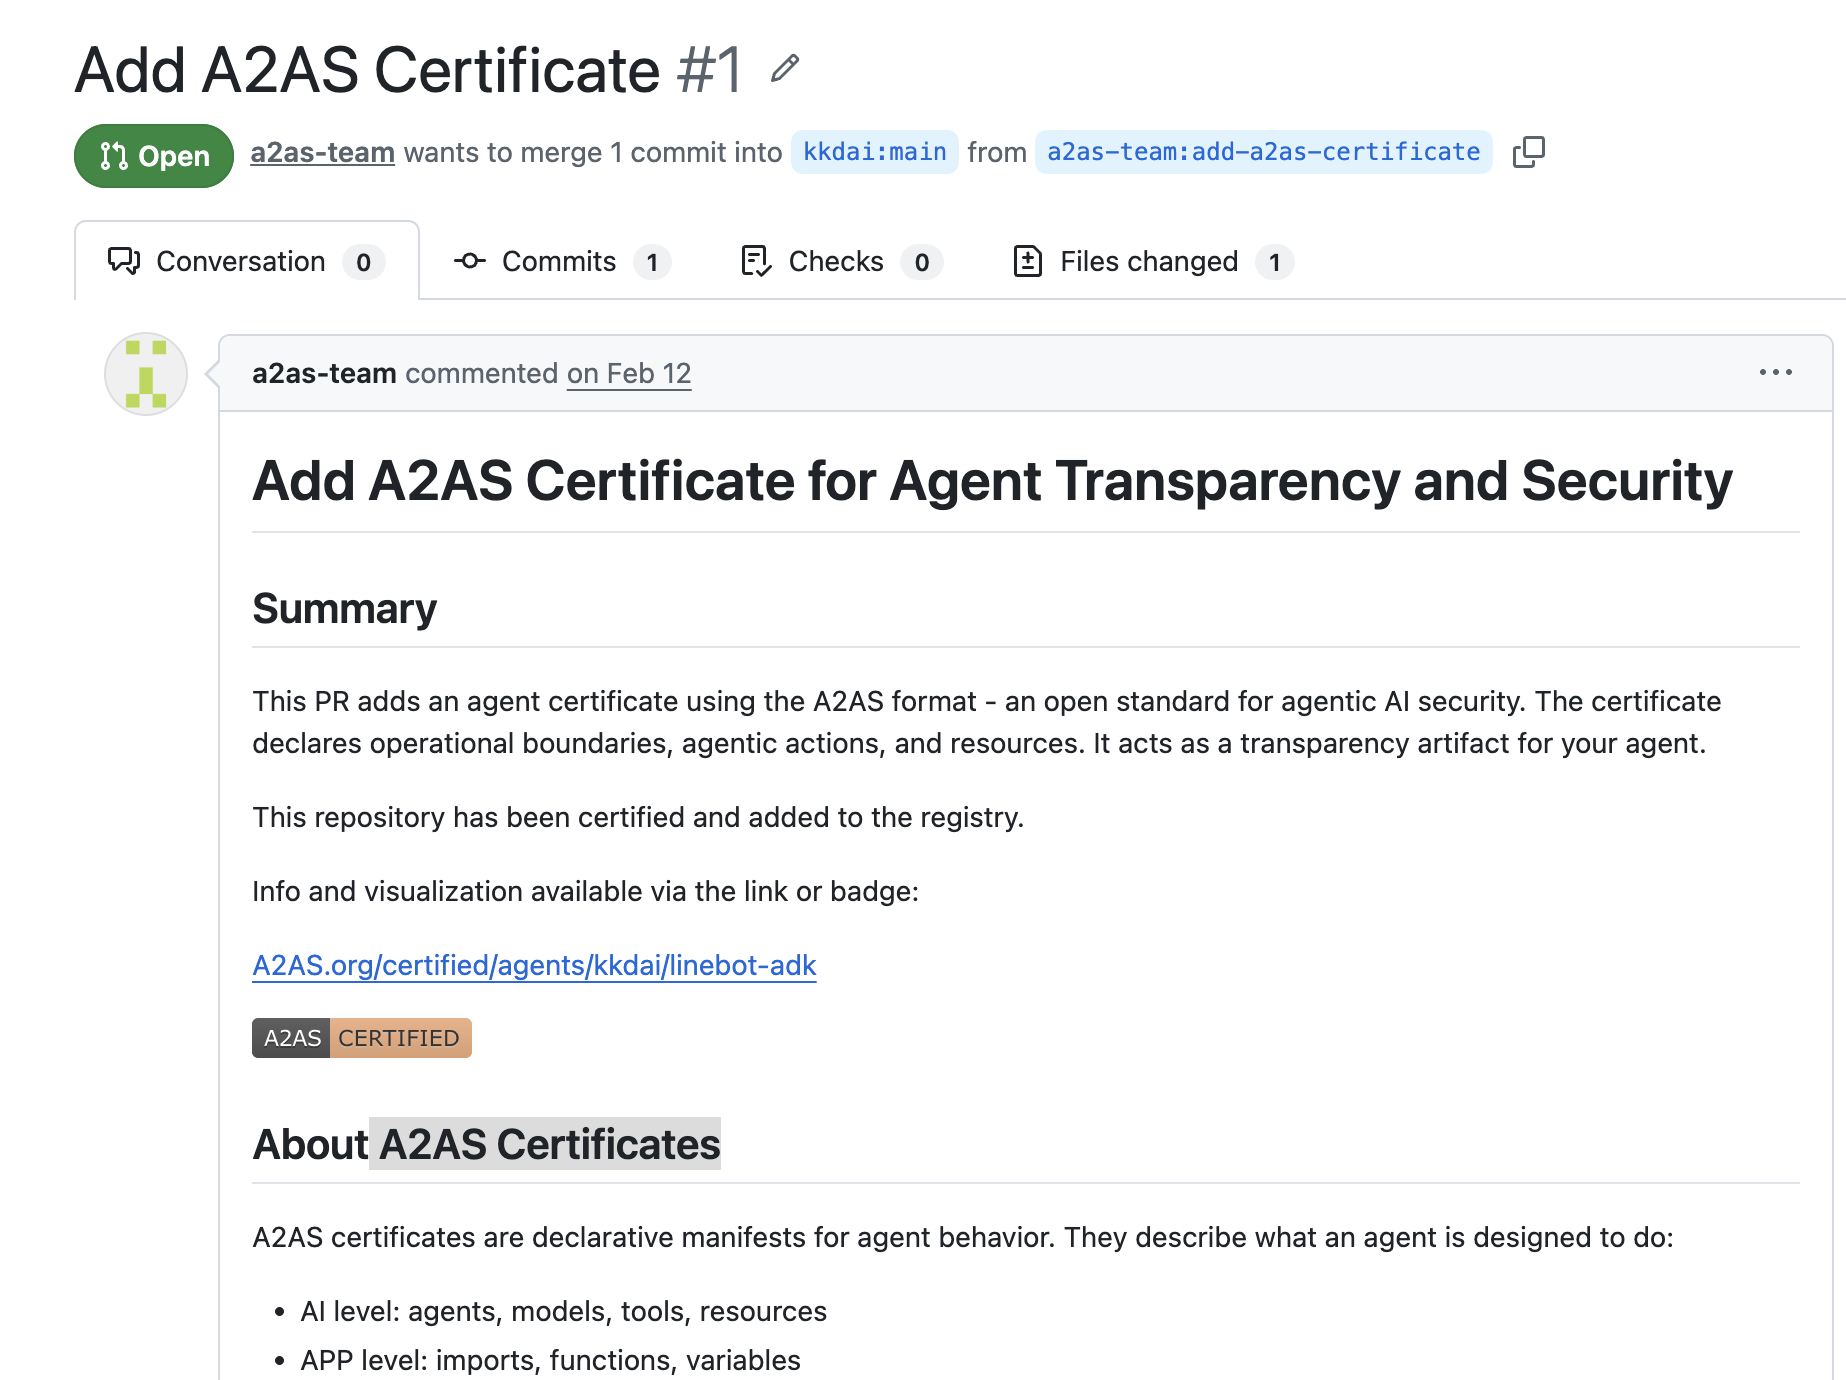The width and height of the screenshot is (1846, 1380).
Task: Open the comment options ellipsis menu
Action: click(1775, 372)
